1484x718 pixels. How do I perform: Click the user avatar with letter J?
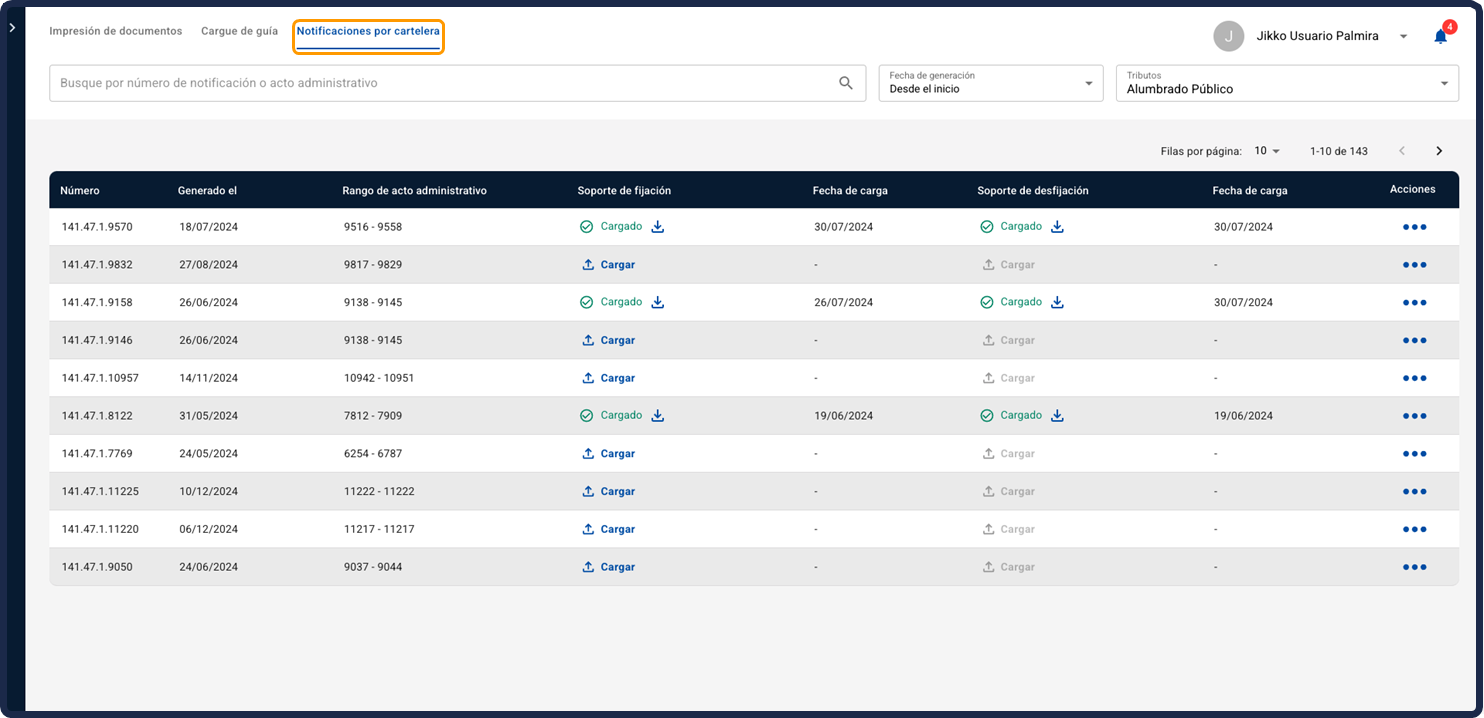pos(1228,36)
